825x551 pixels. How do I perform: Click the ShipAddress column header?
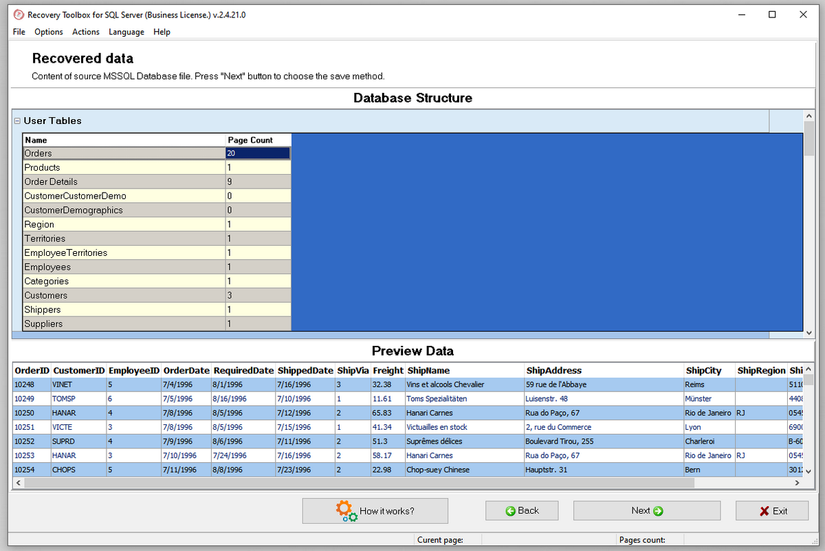[x=603, y=370]
